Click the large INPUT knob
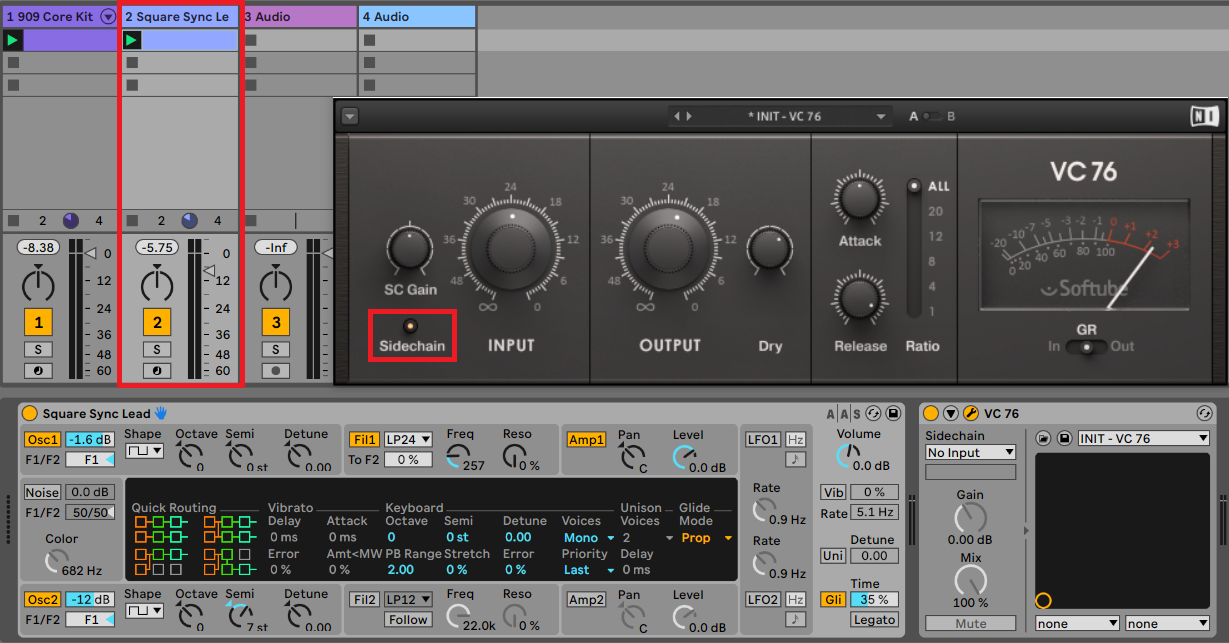 click(x=510, y=248)
